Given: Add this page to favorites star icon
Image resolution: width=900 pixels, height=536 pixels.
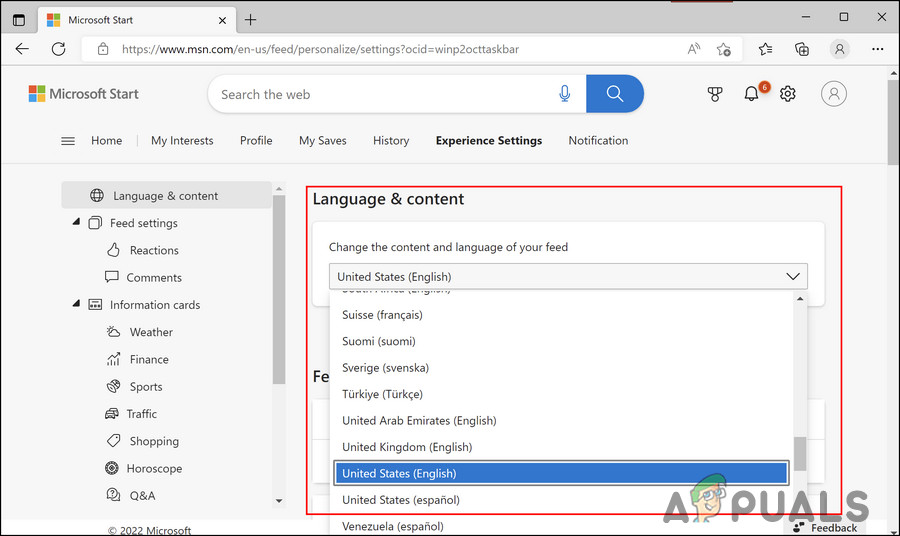Looking at the screenshot, I should pos(723,49).
